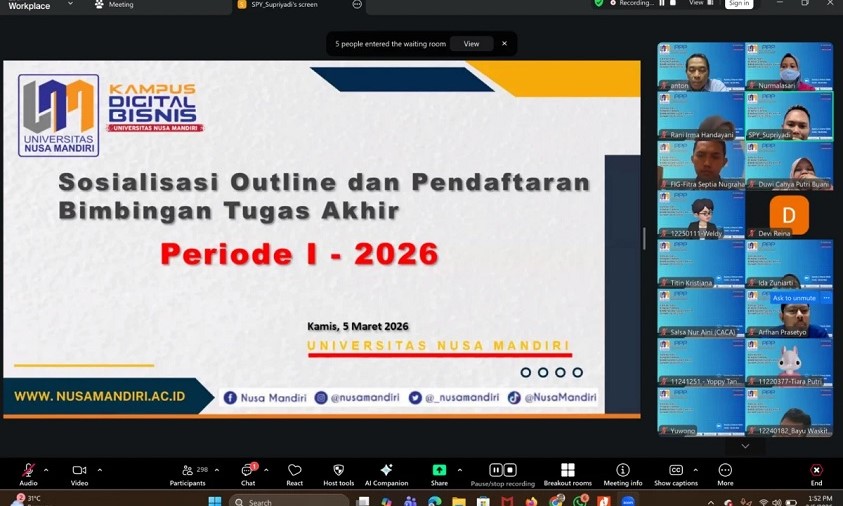This screenshot has height=506, width=843.
Task: Click the green Share screen button
Action: point(439,471)
